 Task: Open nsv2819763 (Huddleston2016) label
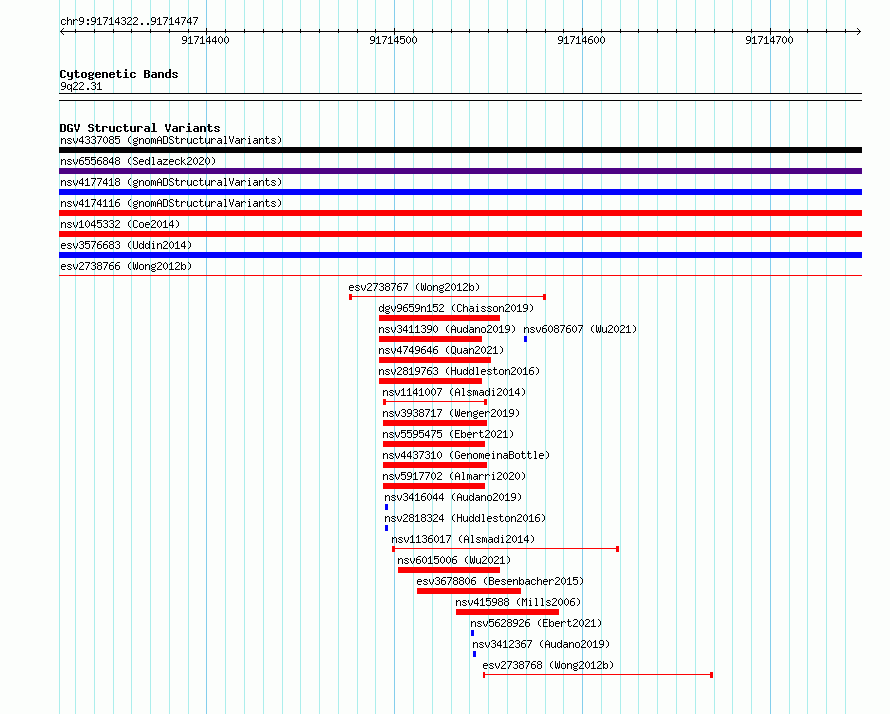click(x=459, y=371)
